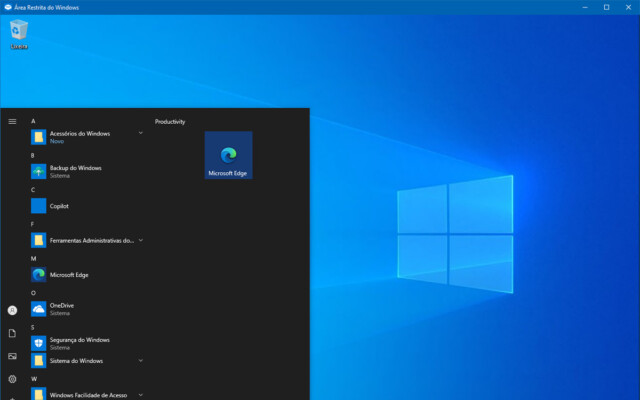
Task: Open Pictures icon in Start sidebar
Action: tap(13, 356)
